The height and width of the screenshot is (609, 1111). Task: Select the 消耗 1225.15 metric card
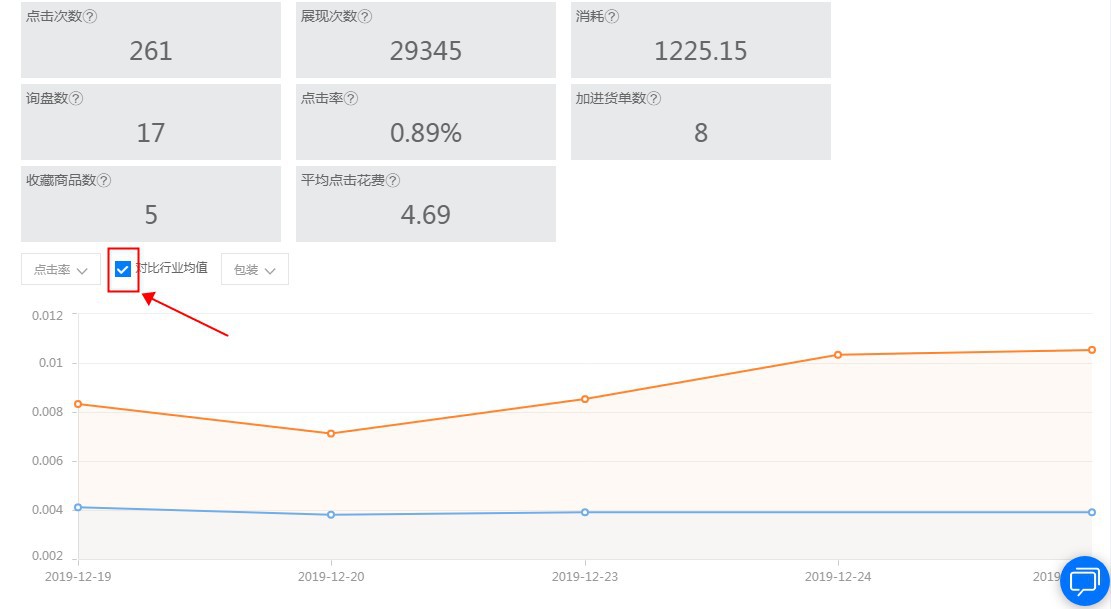[700, 40]
